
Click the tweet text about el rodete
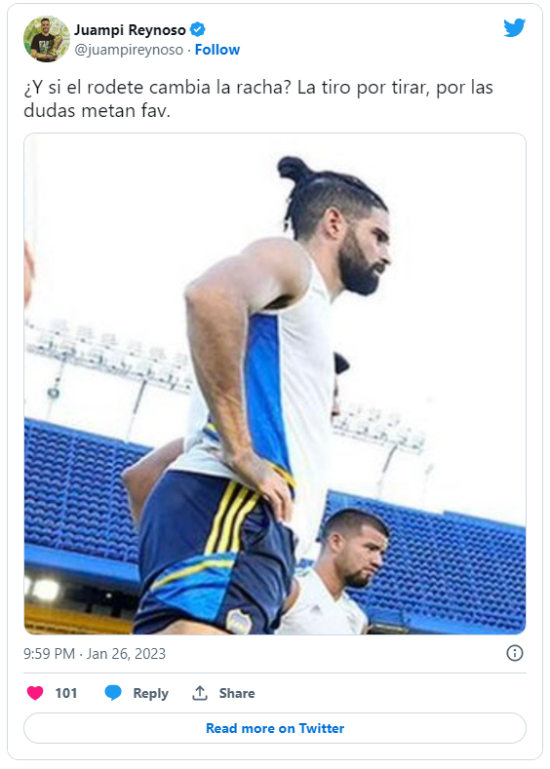click(258, 99)
